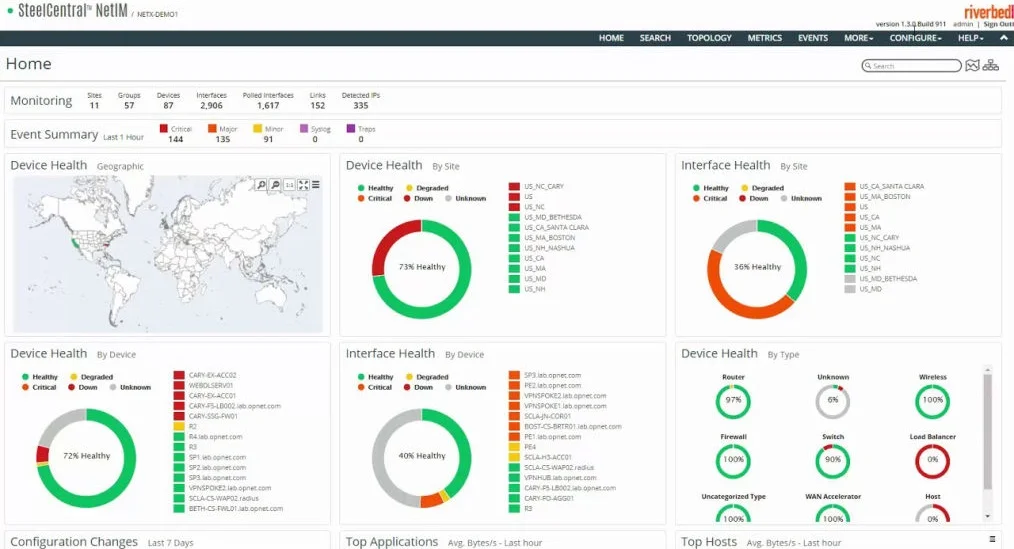
Task: Click the Detected IPs count 335
Action: tap(361, 105)
